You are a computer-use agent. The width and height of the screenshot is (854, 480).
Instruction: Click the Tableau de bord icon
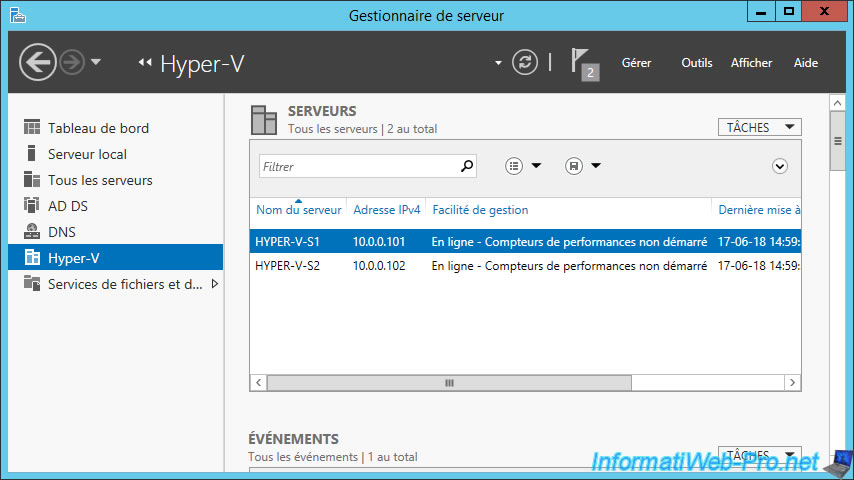point(32,127)
